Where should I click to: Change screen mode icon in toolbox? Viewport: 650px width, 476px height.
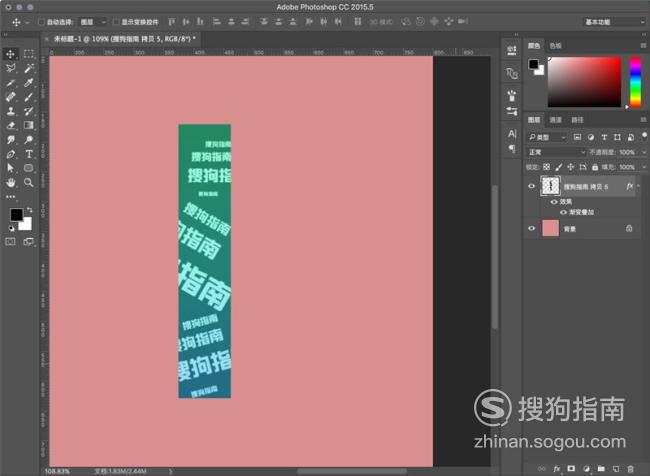click(29, 241)
